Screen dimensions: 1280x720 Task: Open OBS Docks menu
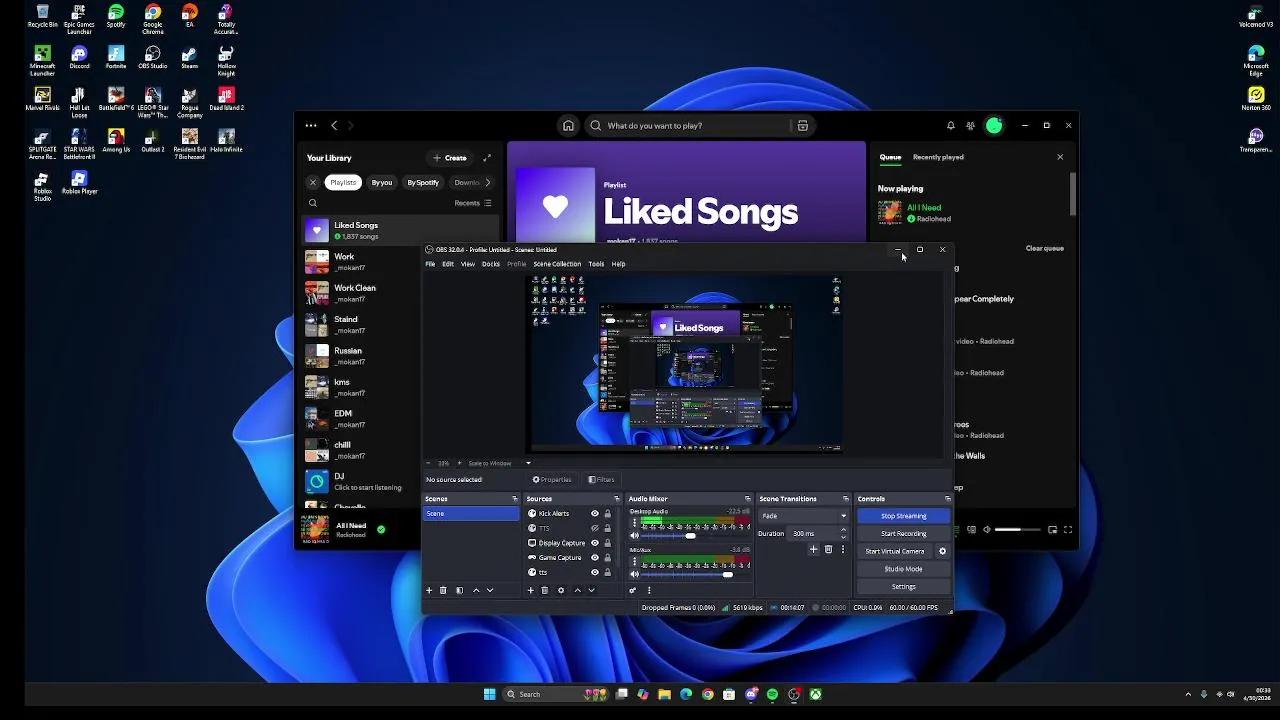(491, 264)
